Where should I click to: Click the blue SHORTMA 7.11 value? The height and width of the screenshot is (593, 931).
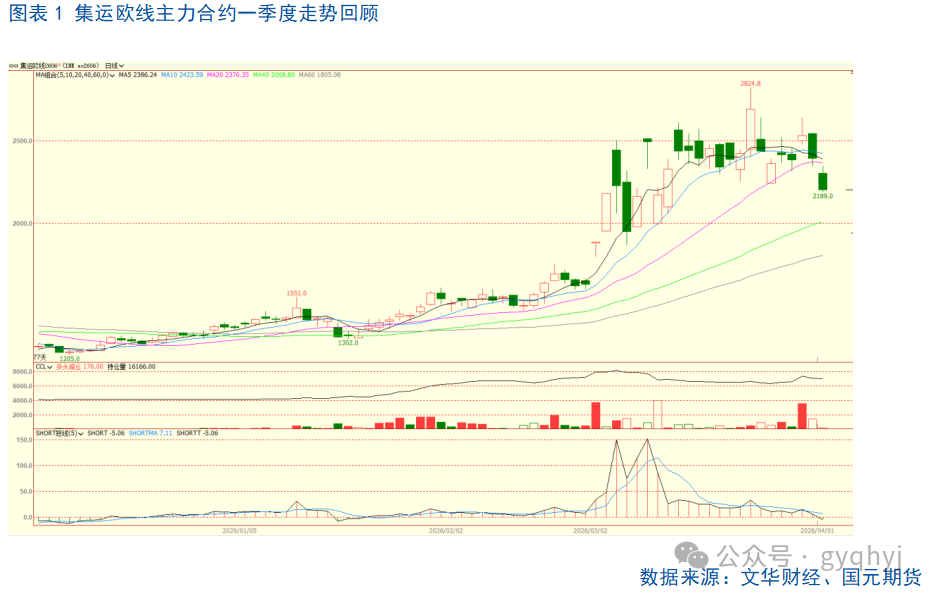click(150, 433)
